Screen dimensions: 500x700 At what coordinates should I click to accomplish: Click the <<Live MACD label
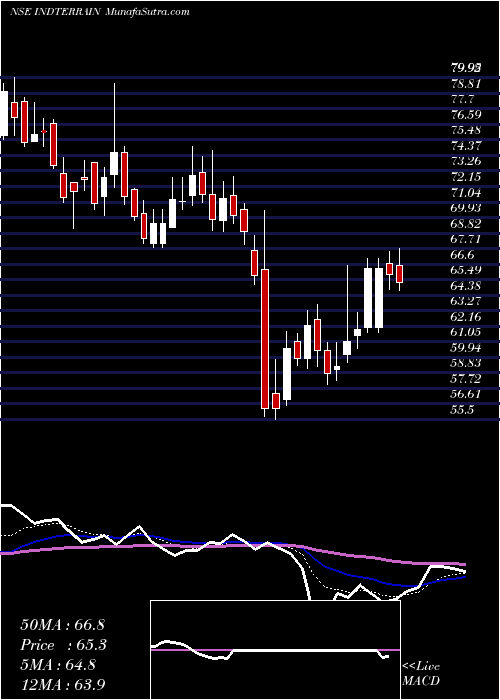point(421,674)
